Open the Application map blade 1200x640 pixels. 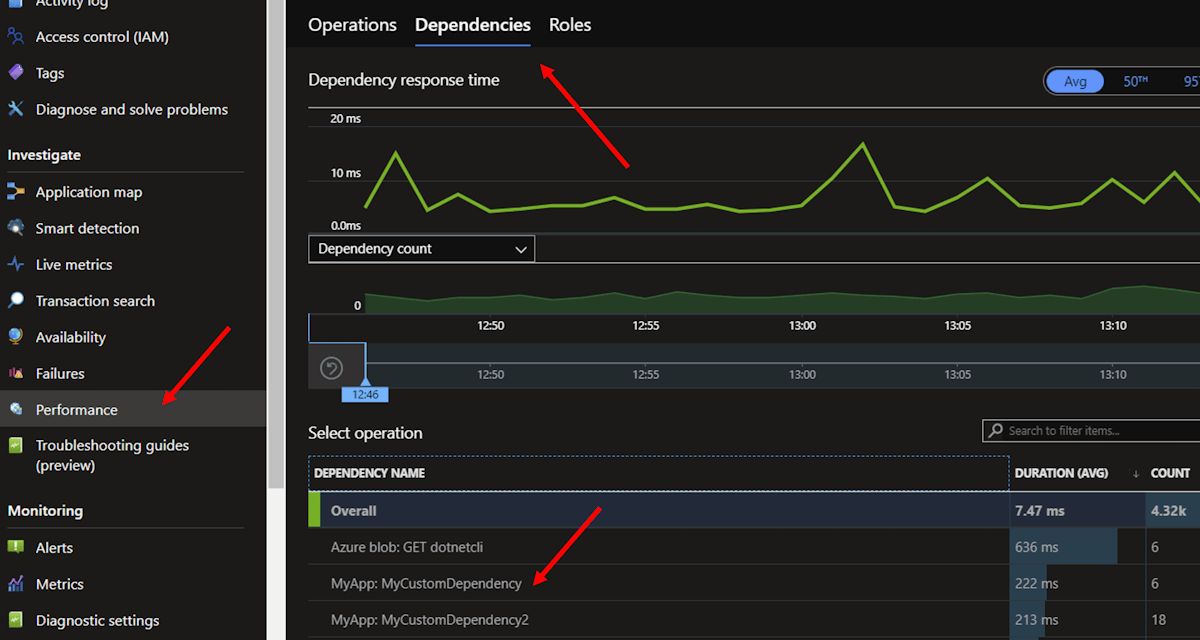90,191
